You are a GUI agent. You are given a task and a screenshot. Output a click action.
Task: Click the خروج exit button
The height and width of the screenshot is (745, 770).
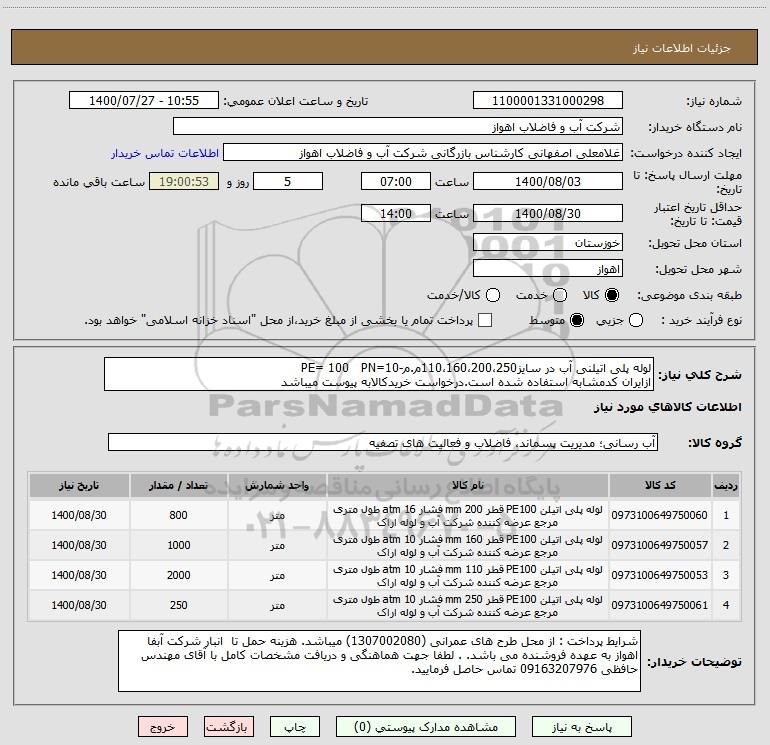point(163,727)
